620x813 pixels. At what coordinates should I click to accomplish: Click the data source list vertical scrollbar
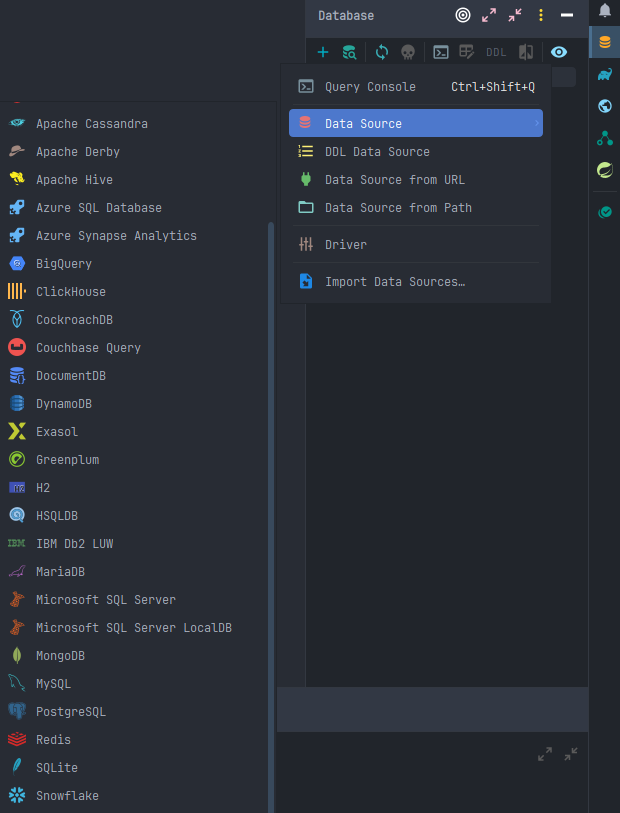click(x=271, y=517)
